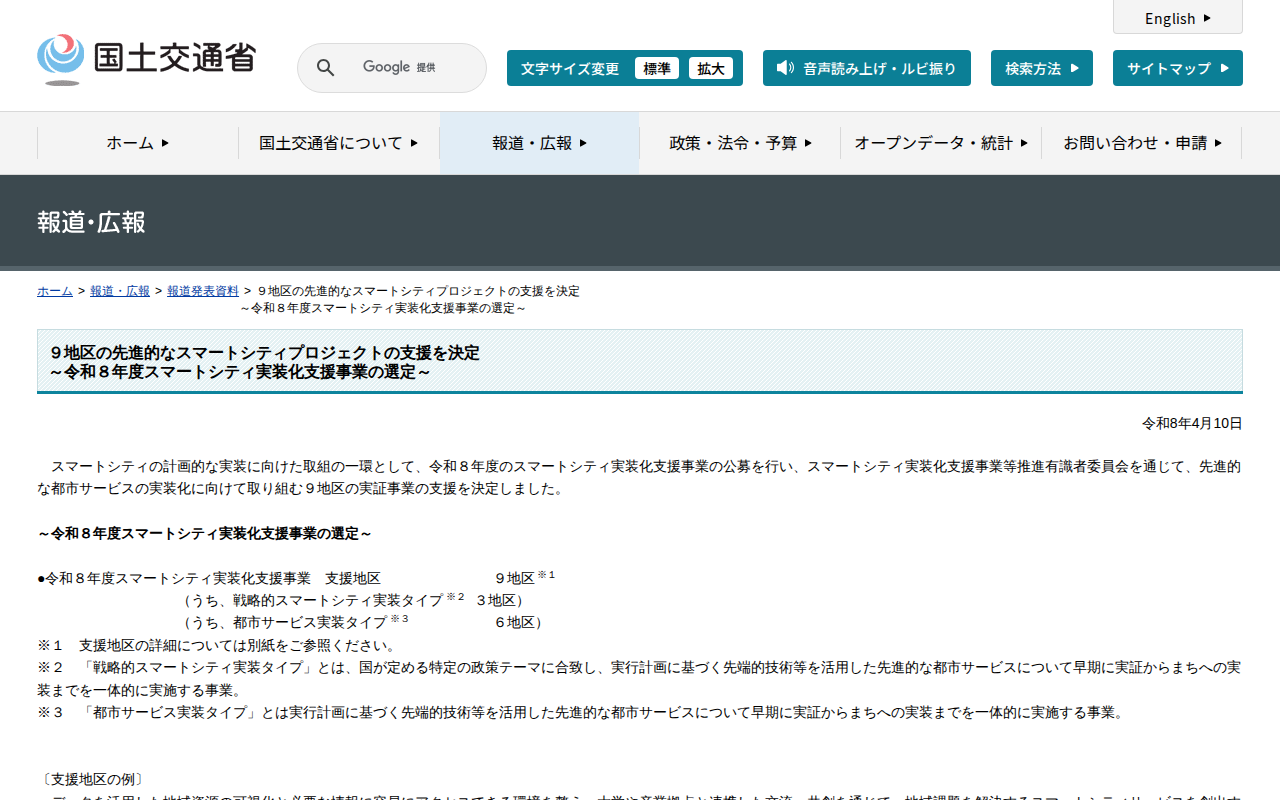Click the arrow next to 政策・法令・予算
This screenshot has height=800, width=1280.
click(x=808, y=143)
